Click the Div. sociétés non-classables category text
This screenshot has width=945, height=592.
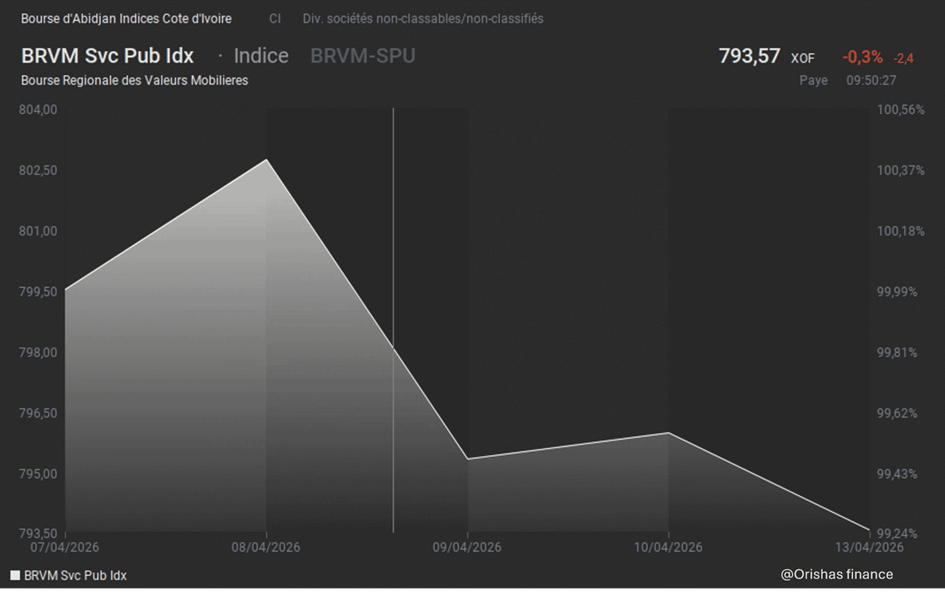pos(423,19)
